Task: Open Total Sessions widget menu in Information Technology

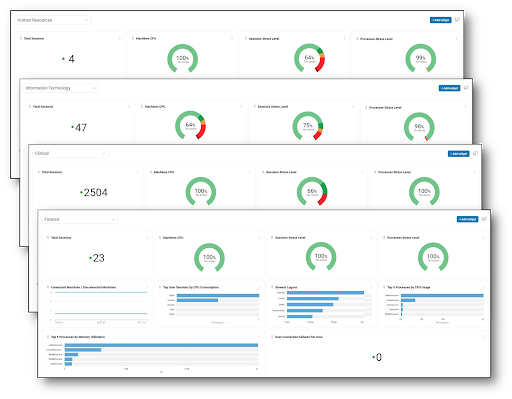Action: click(129, 107)
